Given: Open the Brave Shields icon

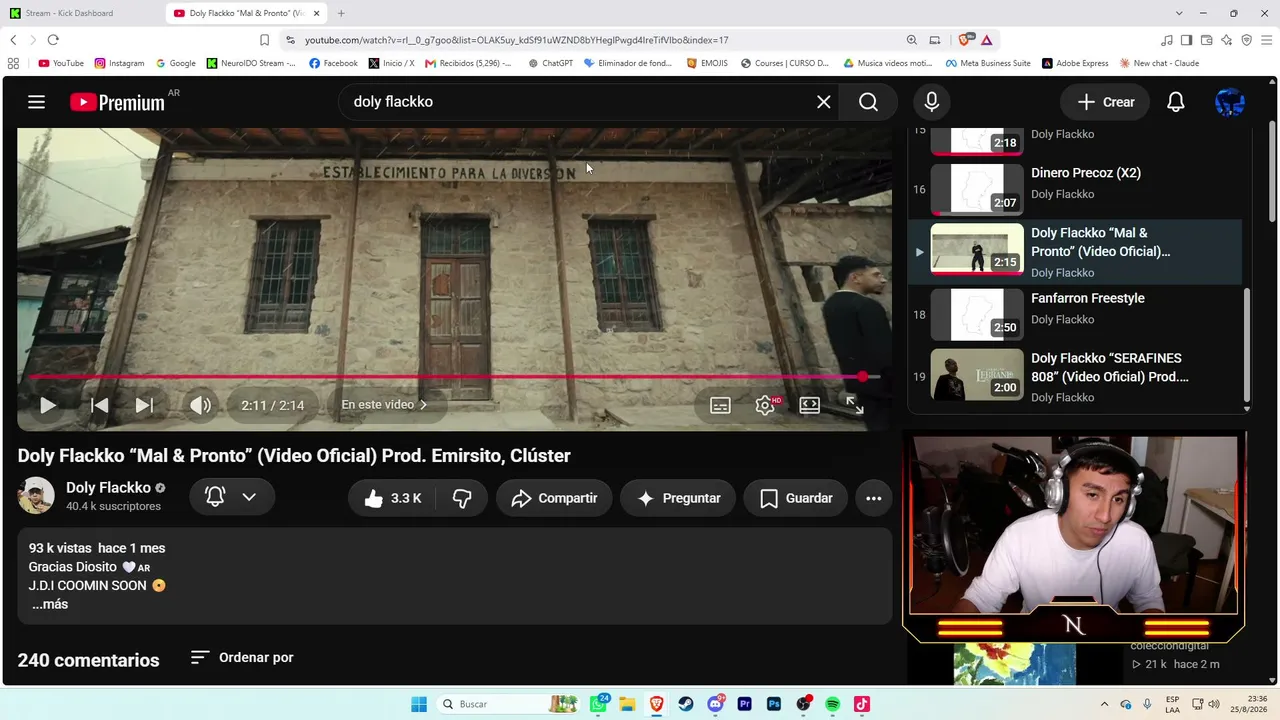Looking at the screenshot, I should (x=965, y=40).
